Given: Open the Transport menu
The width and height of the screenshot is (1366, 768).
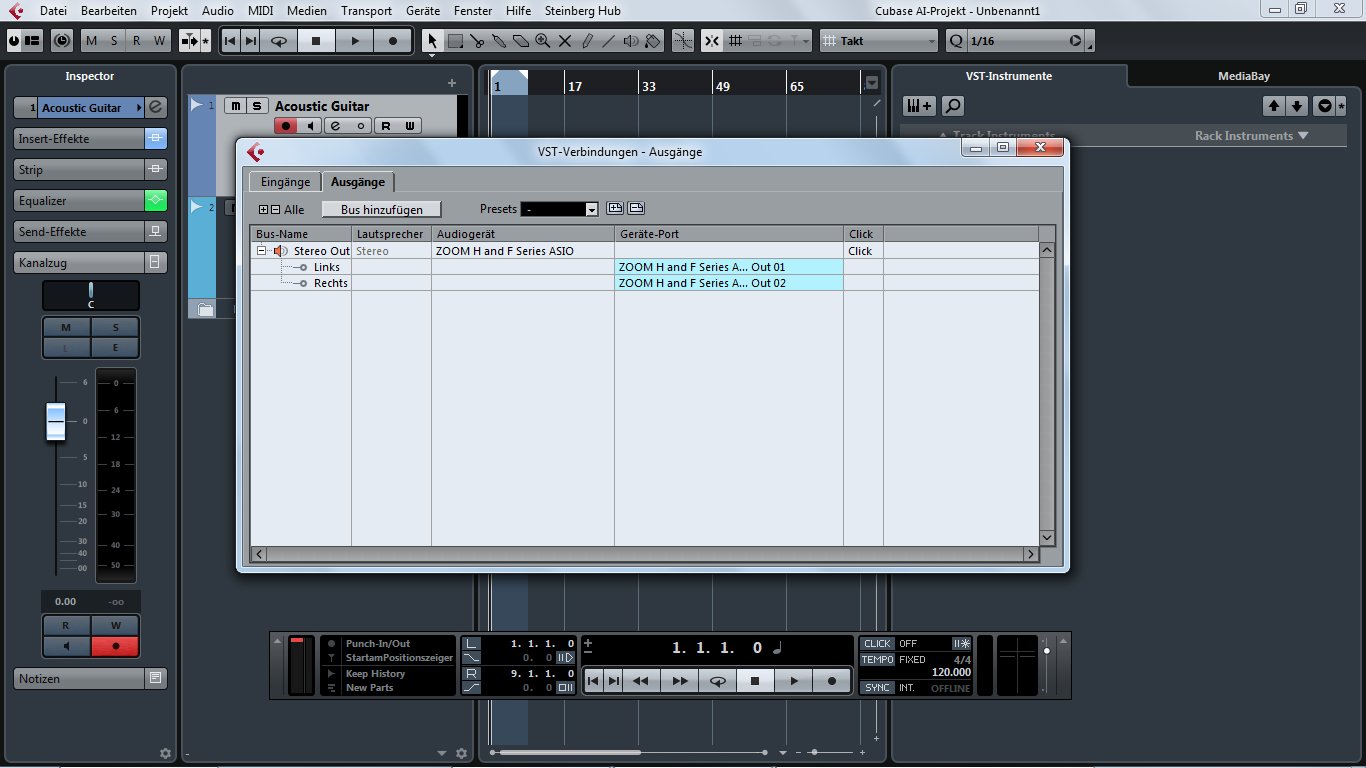Looking at the screenshot, I should pos(366,10).
